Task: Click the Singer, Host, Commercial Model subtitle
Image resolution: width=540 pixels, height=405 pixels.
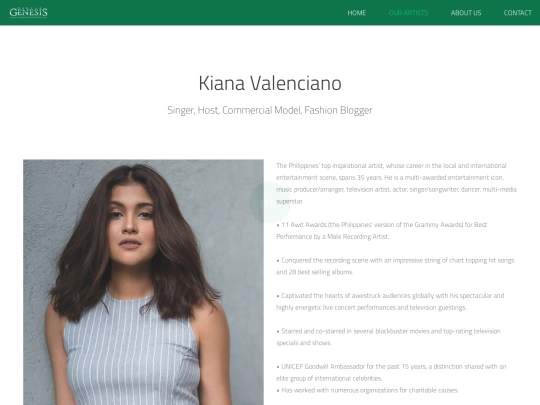Action: [270, 110]
